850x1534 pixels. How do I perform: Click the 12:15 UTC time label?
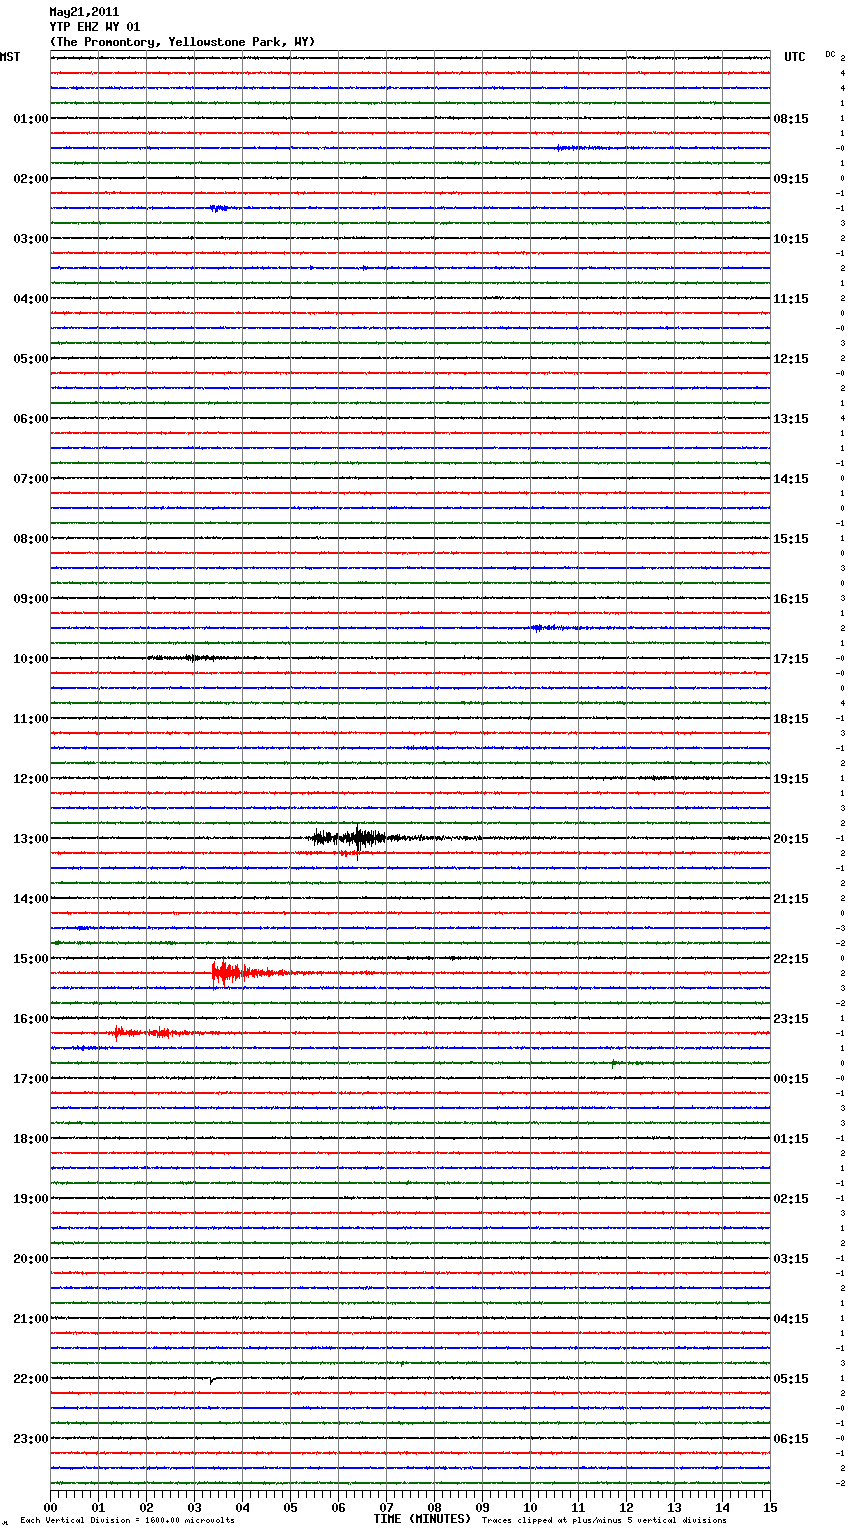coord(791,359)
